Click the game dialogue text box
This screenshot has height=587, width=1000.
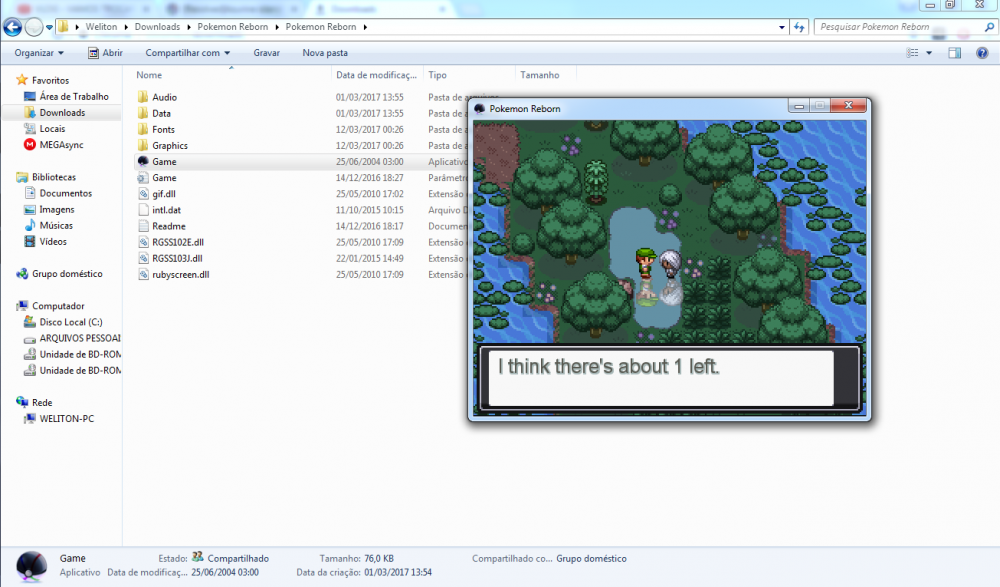658,377
